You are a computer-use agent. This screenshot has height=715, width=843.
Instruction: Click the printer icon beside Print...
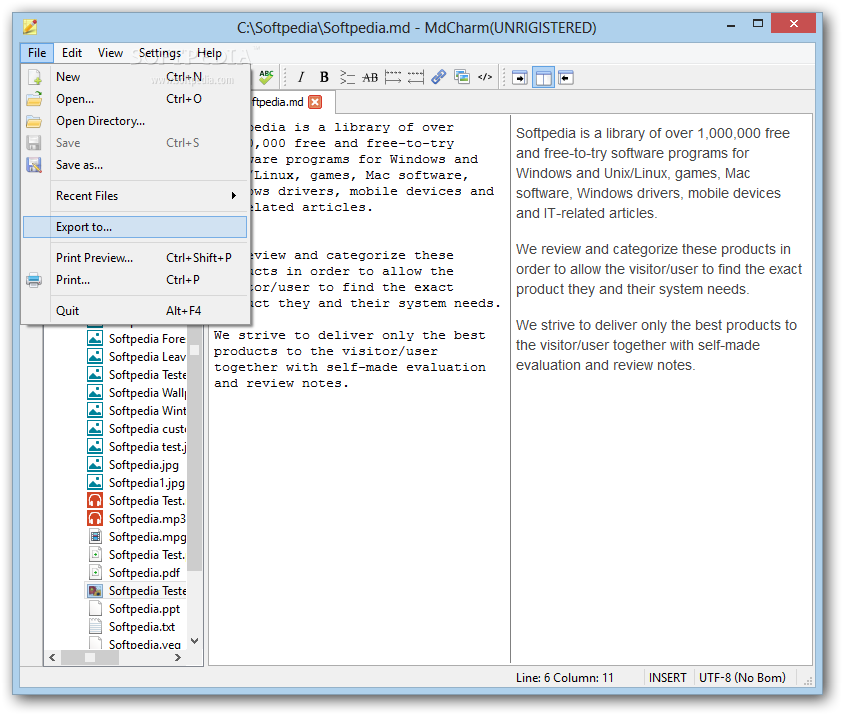(x=34, y=280)
